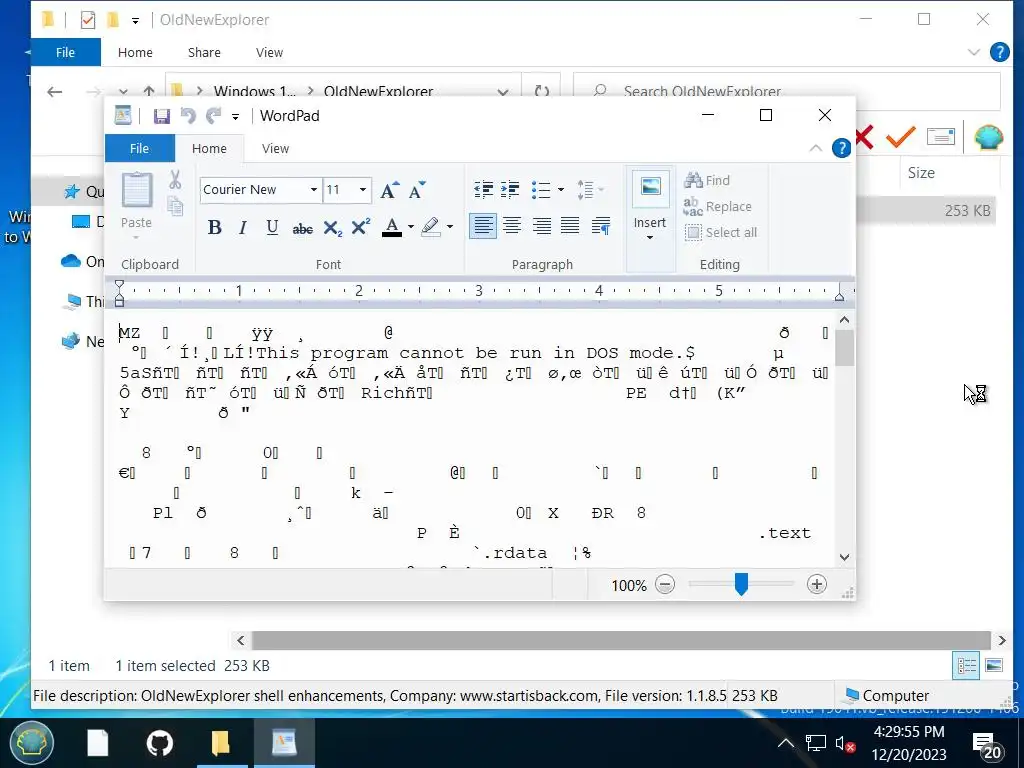Toggle superscript formatting

[360, 227]
